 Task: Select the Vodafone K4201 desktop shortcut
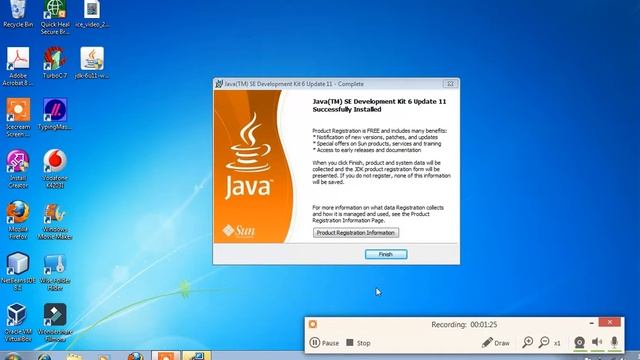[x=55, y=169]
